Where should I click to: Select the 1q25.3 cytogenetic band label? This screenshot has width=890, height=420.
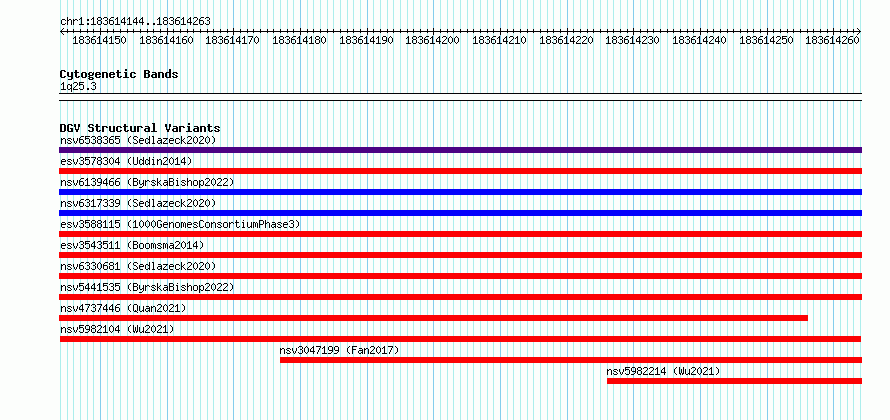click(78, 86)
